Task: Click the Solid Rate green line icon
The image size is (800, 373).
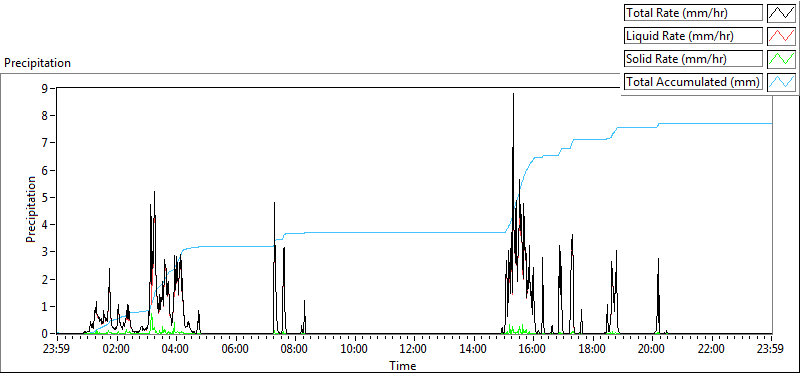Action: pos(782,59)
